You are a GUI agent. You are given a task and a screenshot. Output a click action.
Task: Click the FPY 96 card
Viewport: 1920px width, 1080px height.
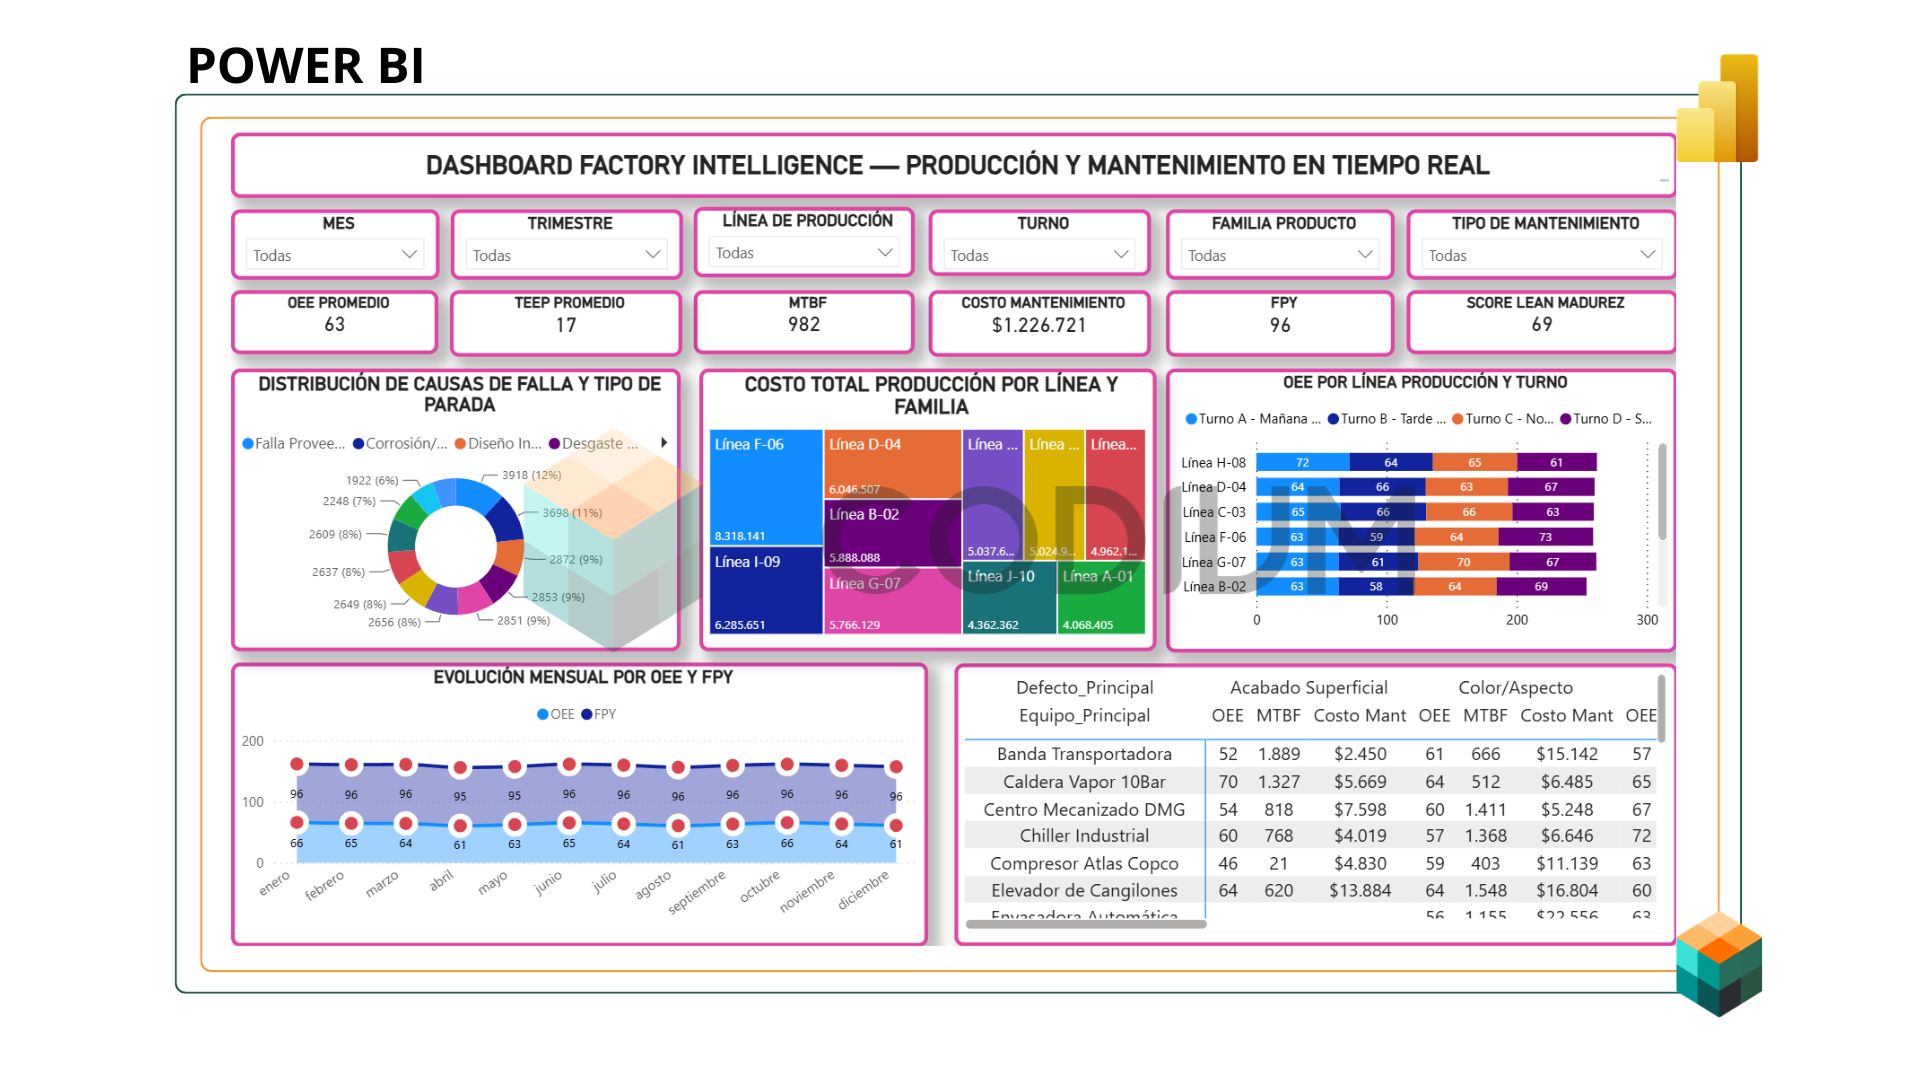[1280, 322]
